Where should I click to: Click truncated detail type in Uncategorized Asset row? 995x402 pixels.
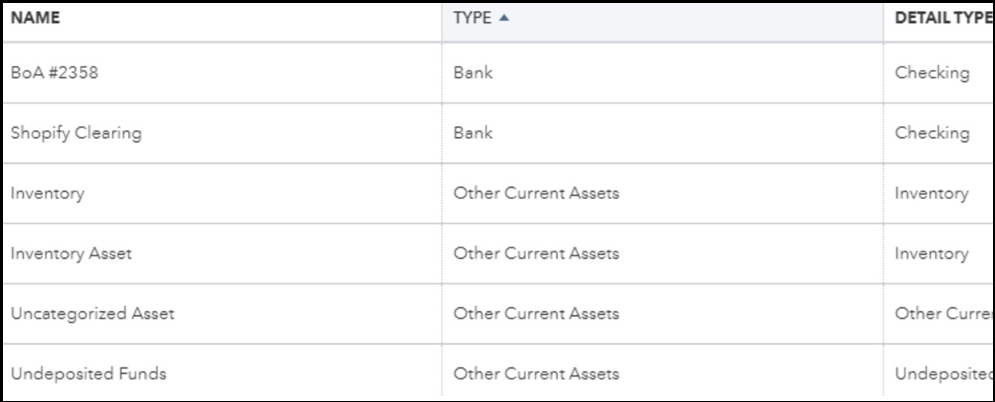[941, 314]
